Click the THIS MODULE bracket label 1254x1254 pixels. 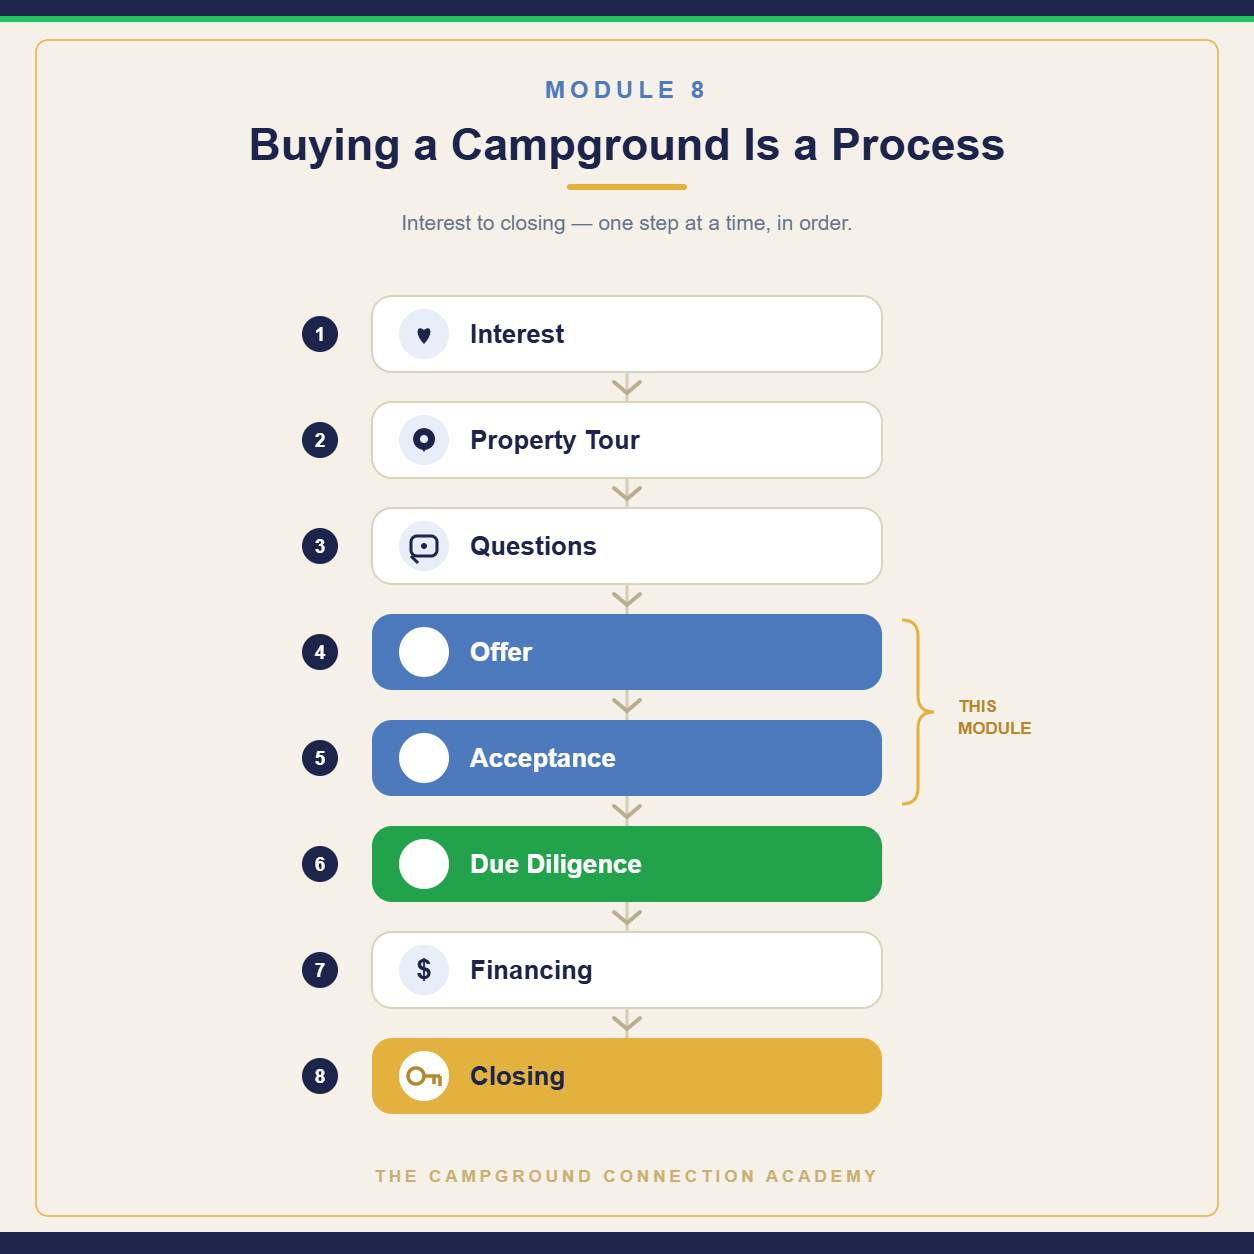click(994, 717)
